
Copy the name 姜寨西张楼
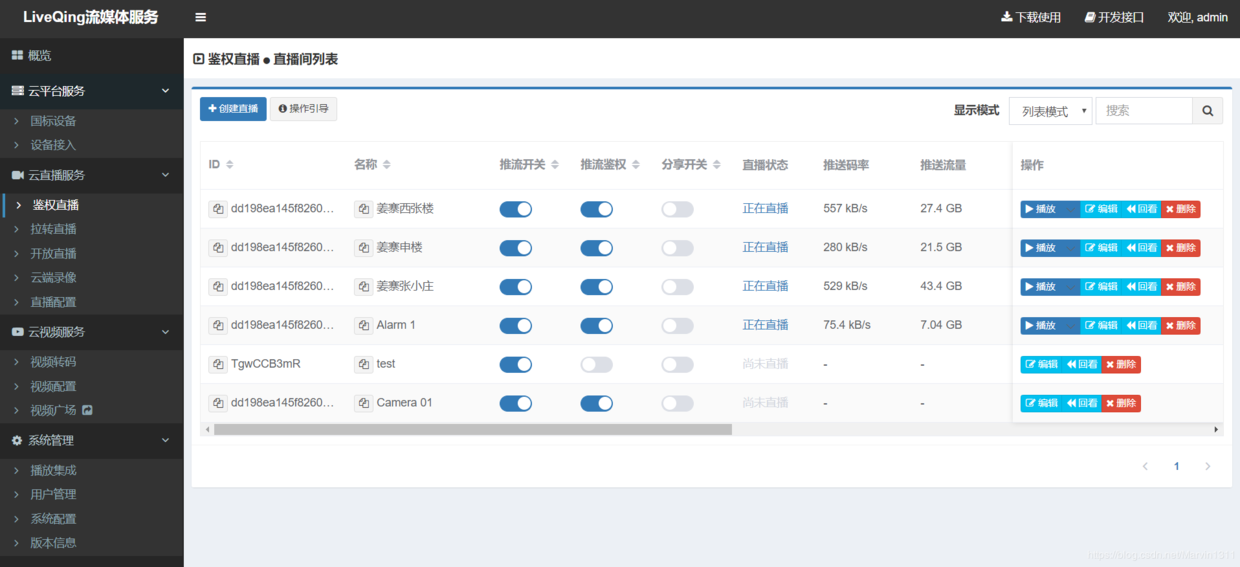coord(363,209)
